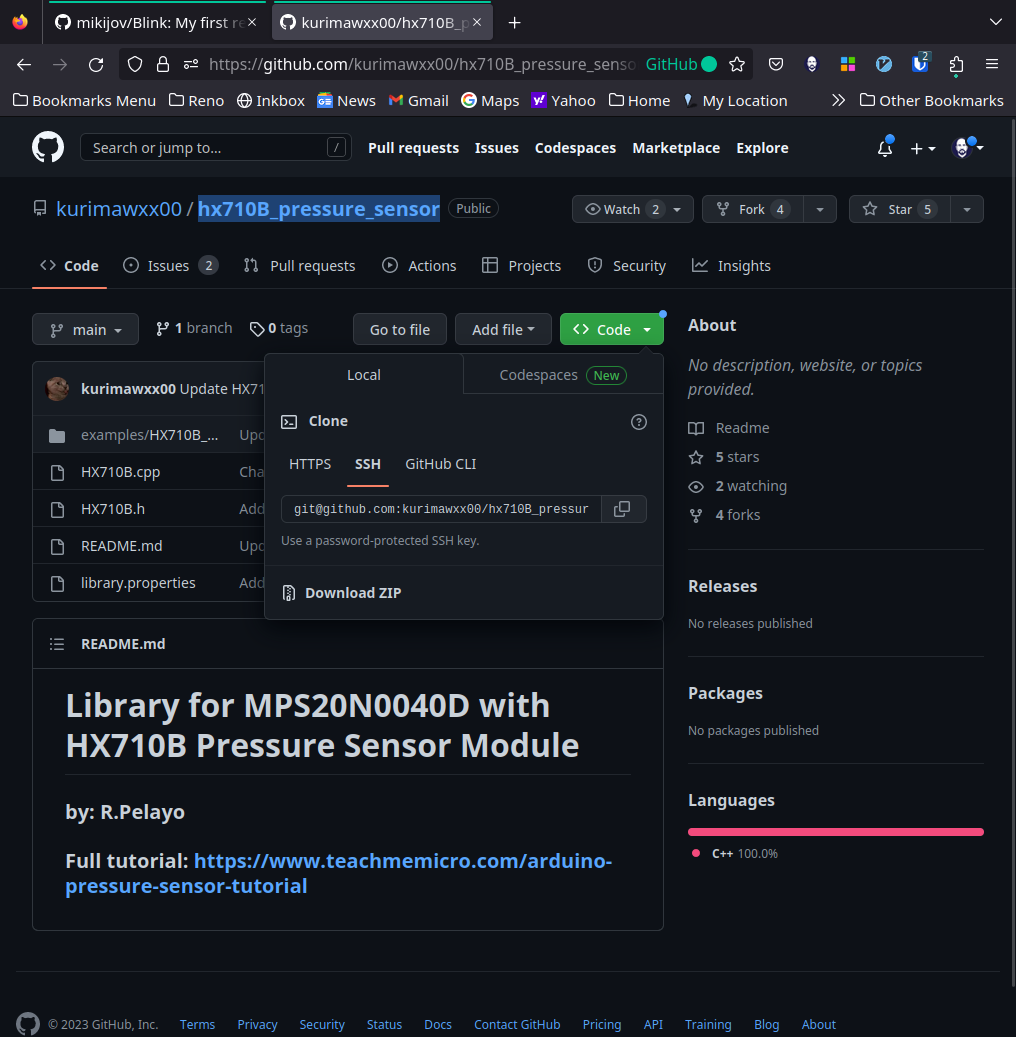Viewport: 1016px width, 1037px height.
Task: Expand the Star lists dropdown arrow
Action: 967,209
